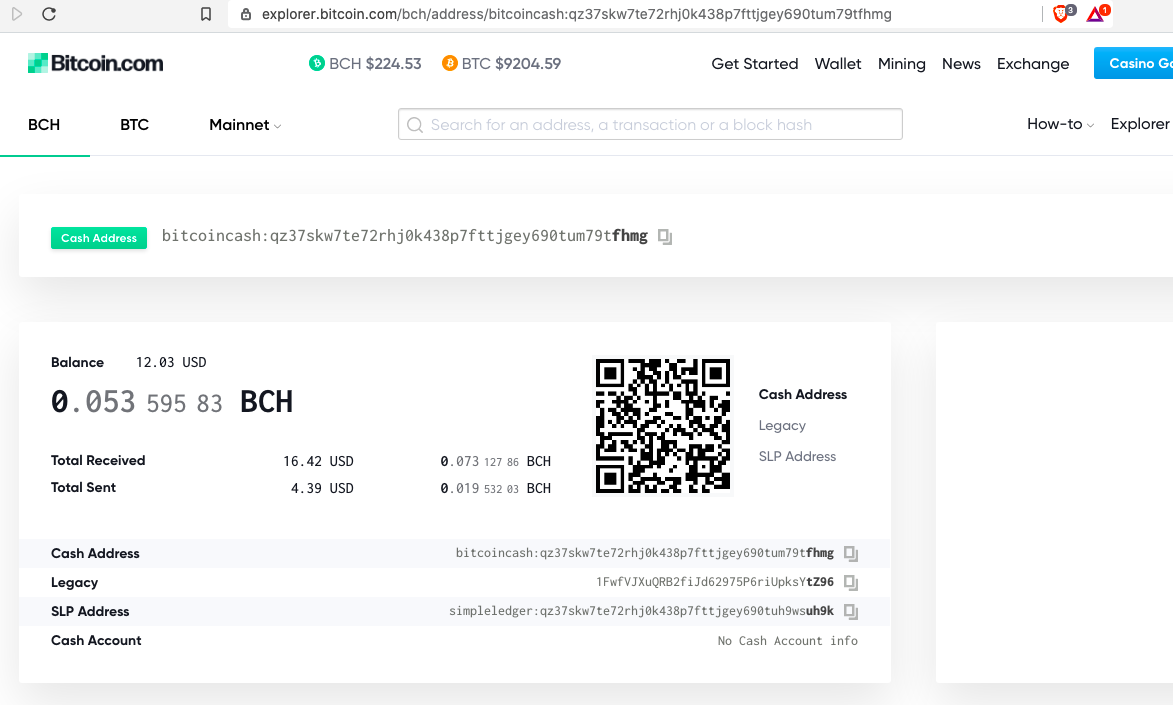Click the 0.073 127 86 BCH received
1173x705 pixels.
495,461
